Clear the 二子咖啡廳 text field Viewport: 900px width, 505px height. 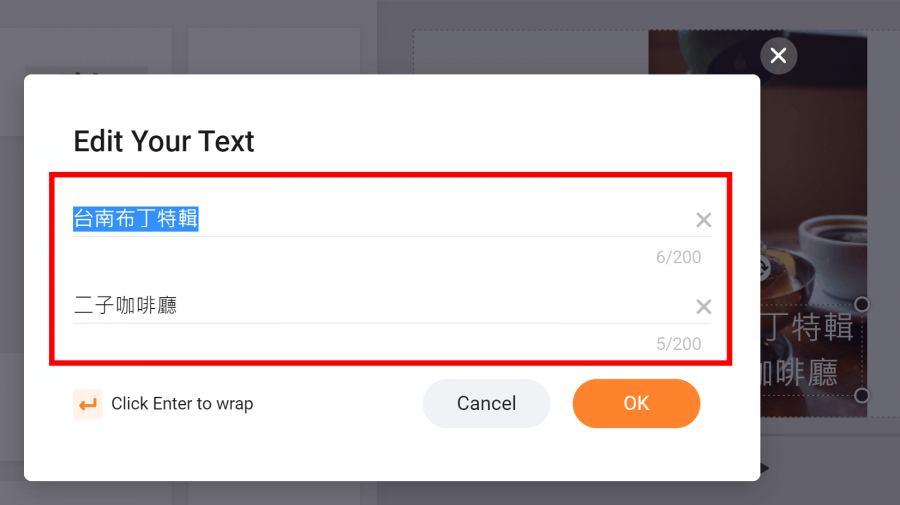click(704, 306)
